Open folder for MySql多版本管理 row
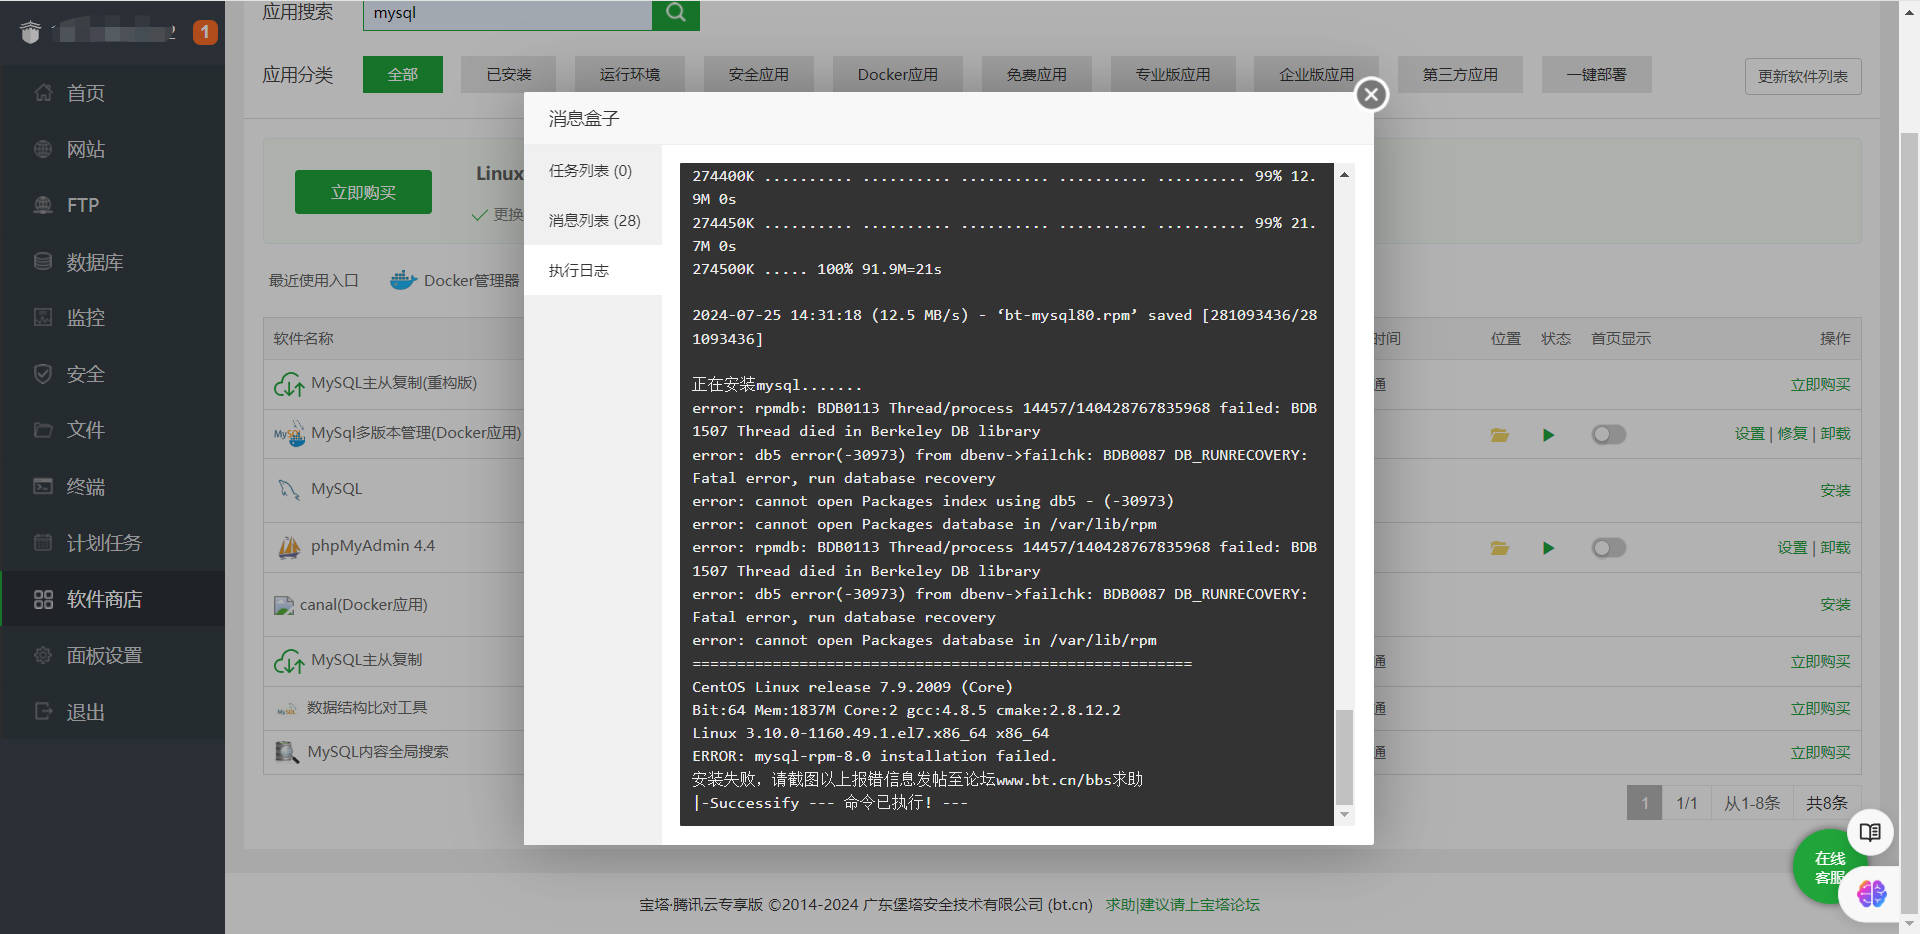The width and height of the screenshot is (1920, 934). (1499, 435)
